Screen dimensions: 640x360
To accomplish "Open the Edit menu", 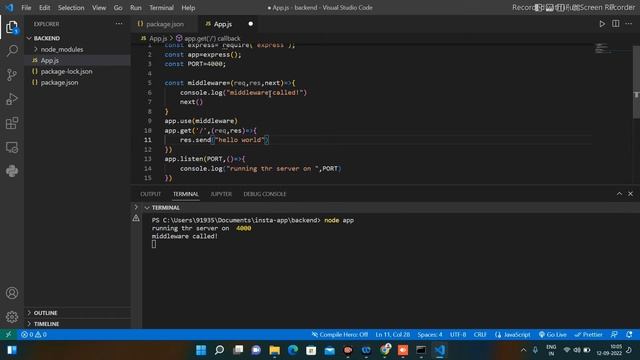I will 44,8.
